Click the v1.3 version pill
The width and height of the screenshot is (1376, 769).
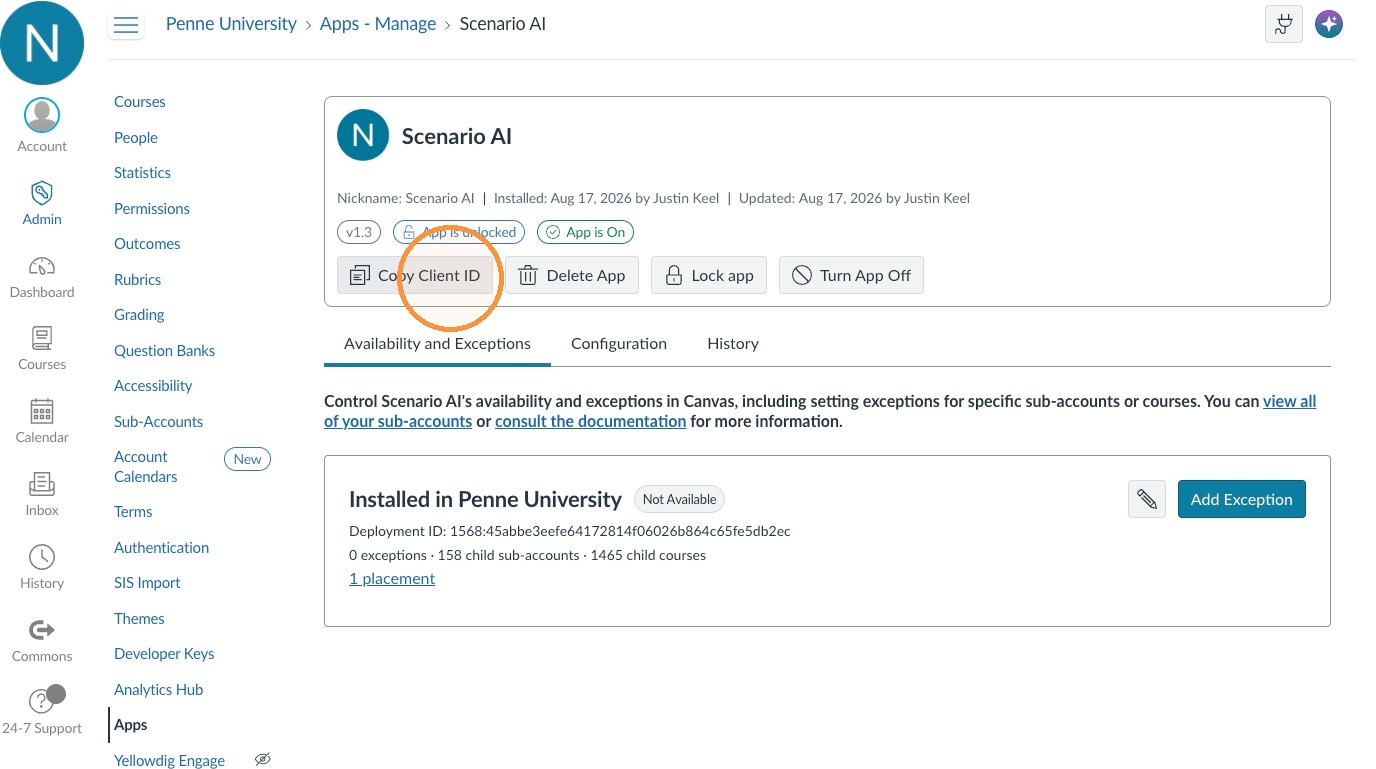click(x=359, y=232)
